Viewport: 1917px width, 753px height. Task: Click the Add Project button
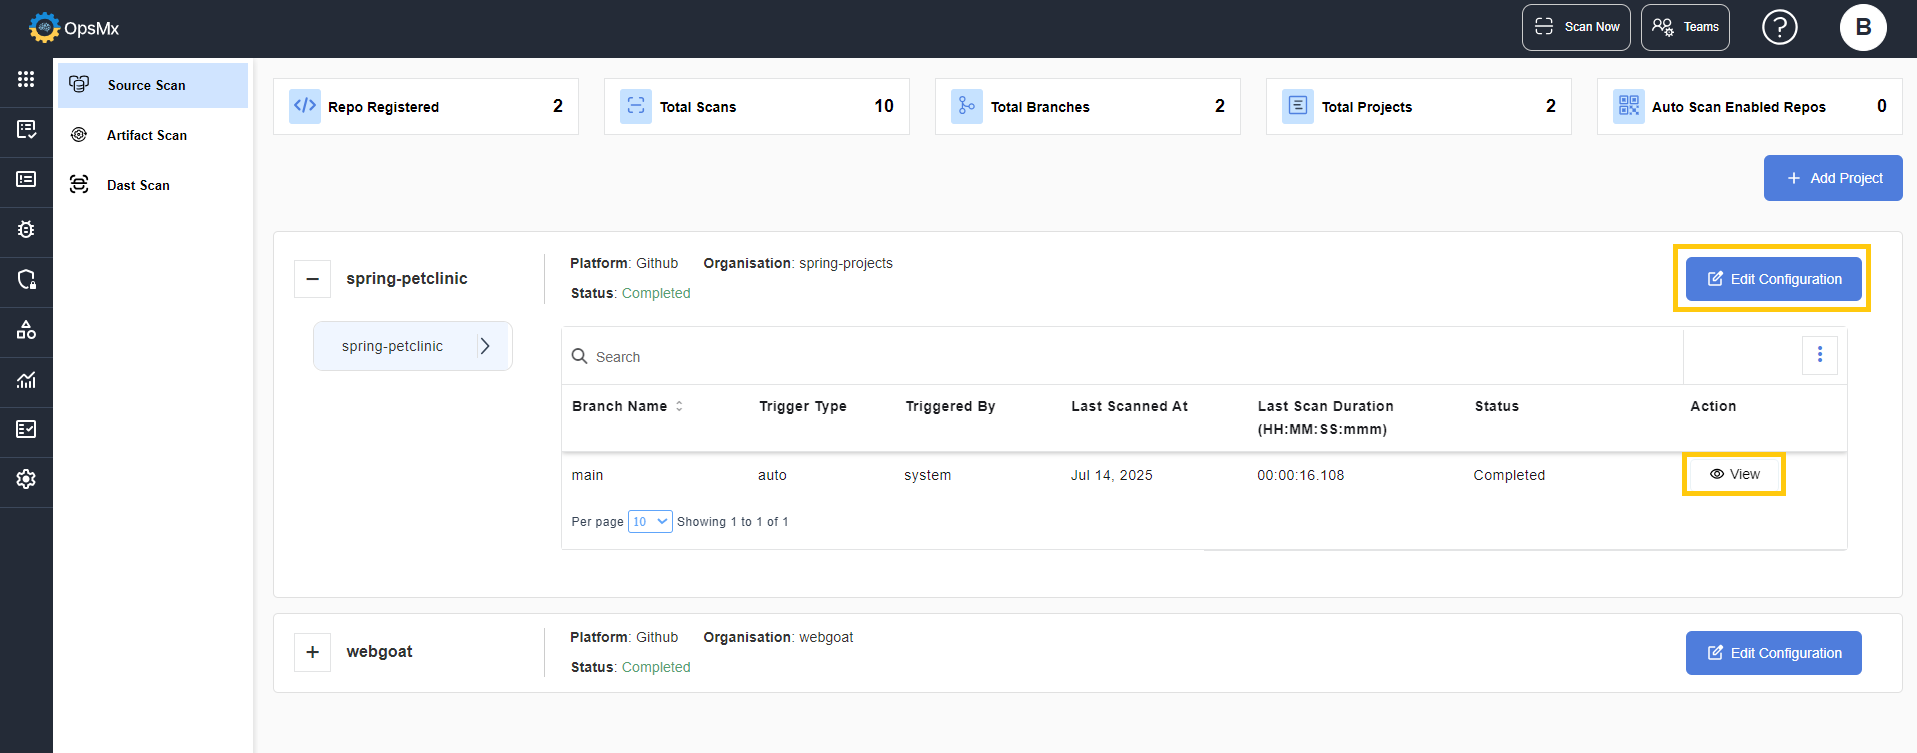click(1832, 178)
